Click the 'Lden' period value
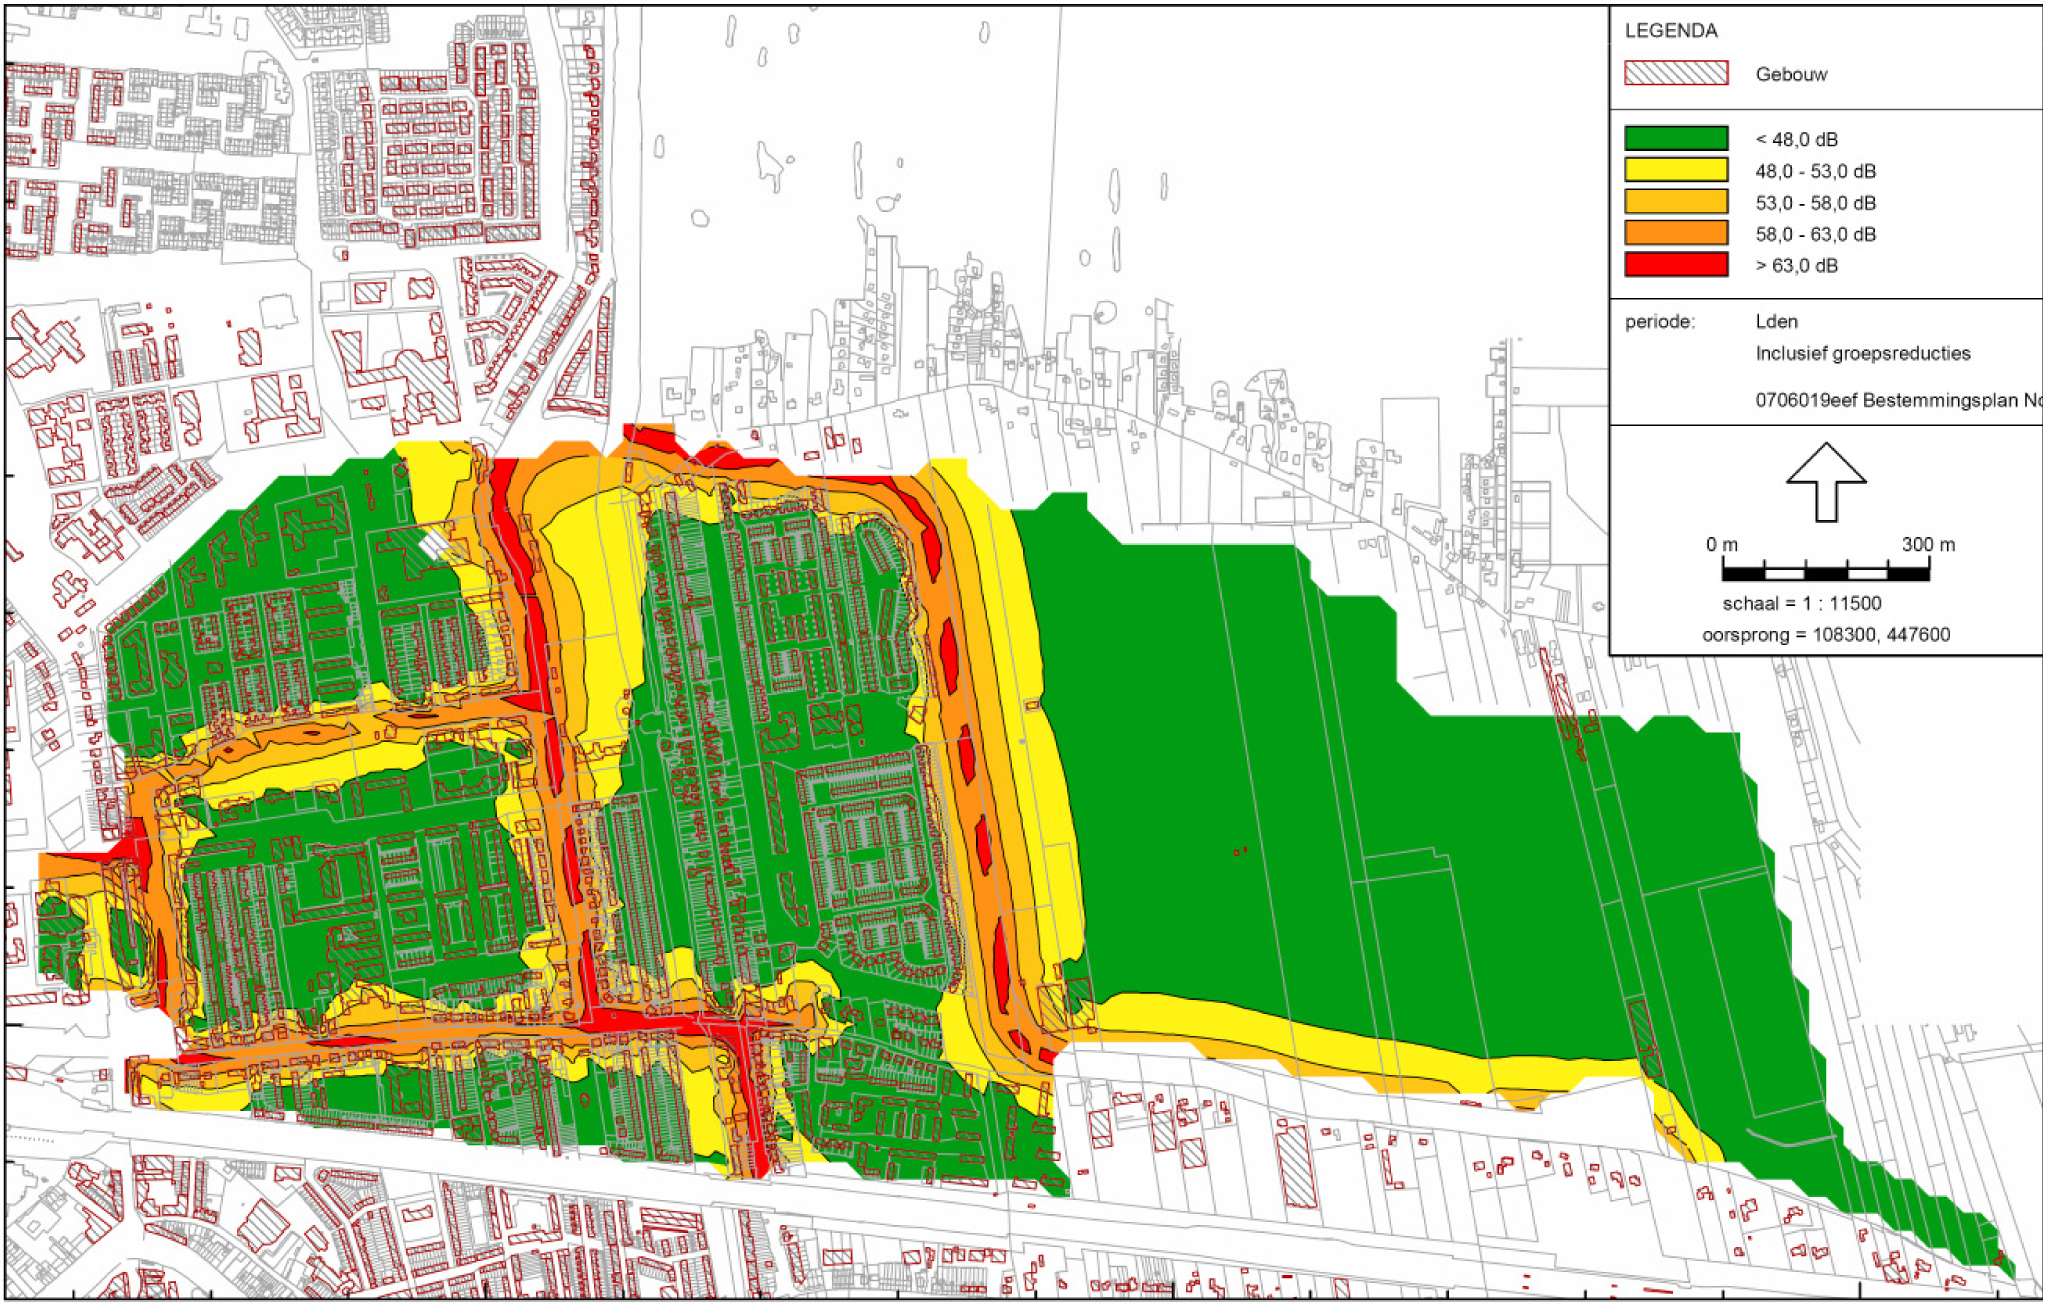Screen dimensions: 2049x1304 pos(1776,321)
